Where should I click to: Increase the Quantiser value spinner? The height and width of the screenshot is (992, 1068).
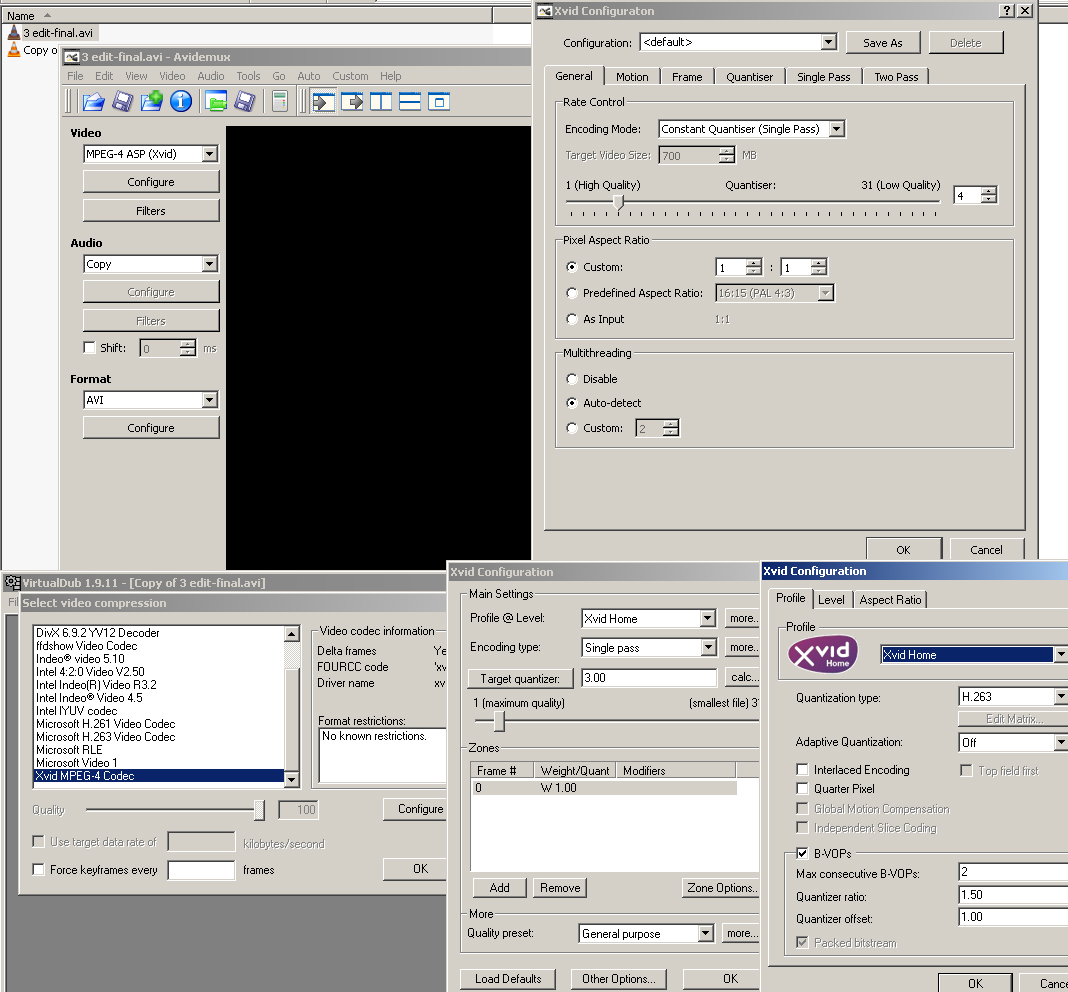[988, 191]
